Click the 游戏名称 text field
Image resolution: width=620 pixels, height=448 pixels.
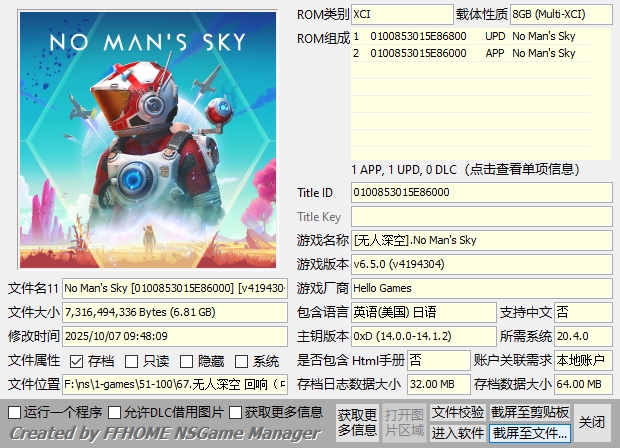[482, 240]
